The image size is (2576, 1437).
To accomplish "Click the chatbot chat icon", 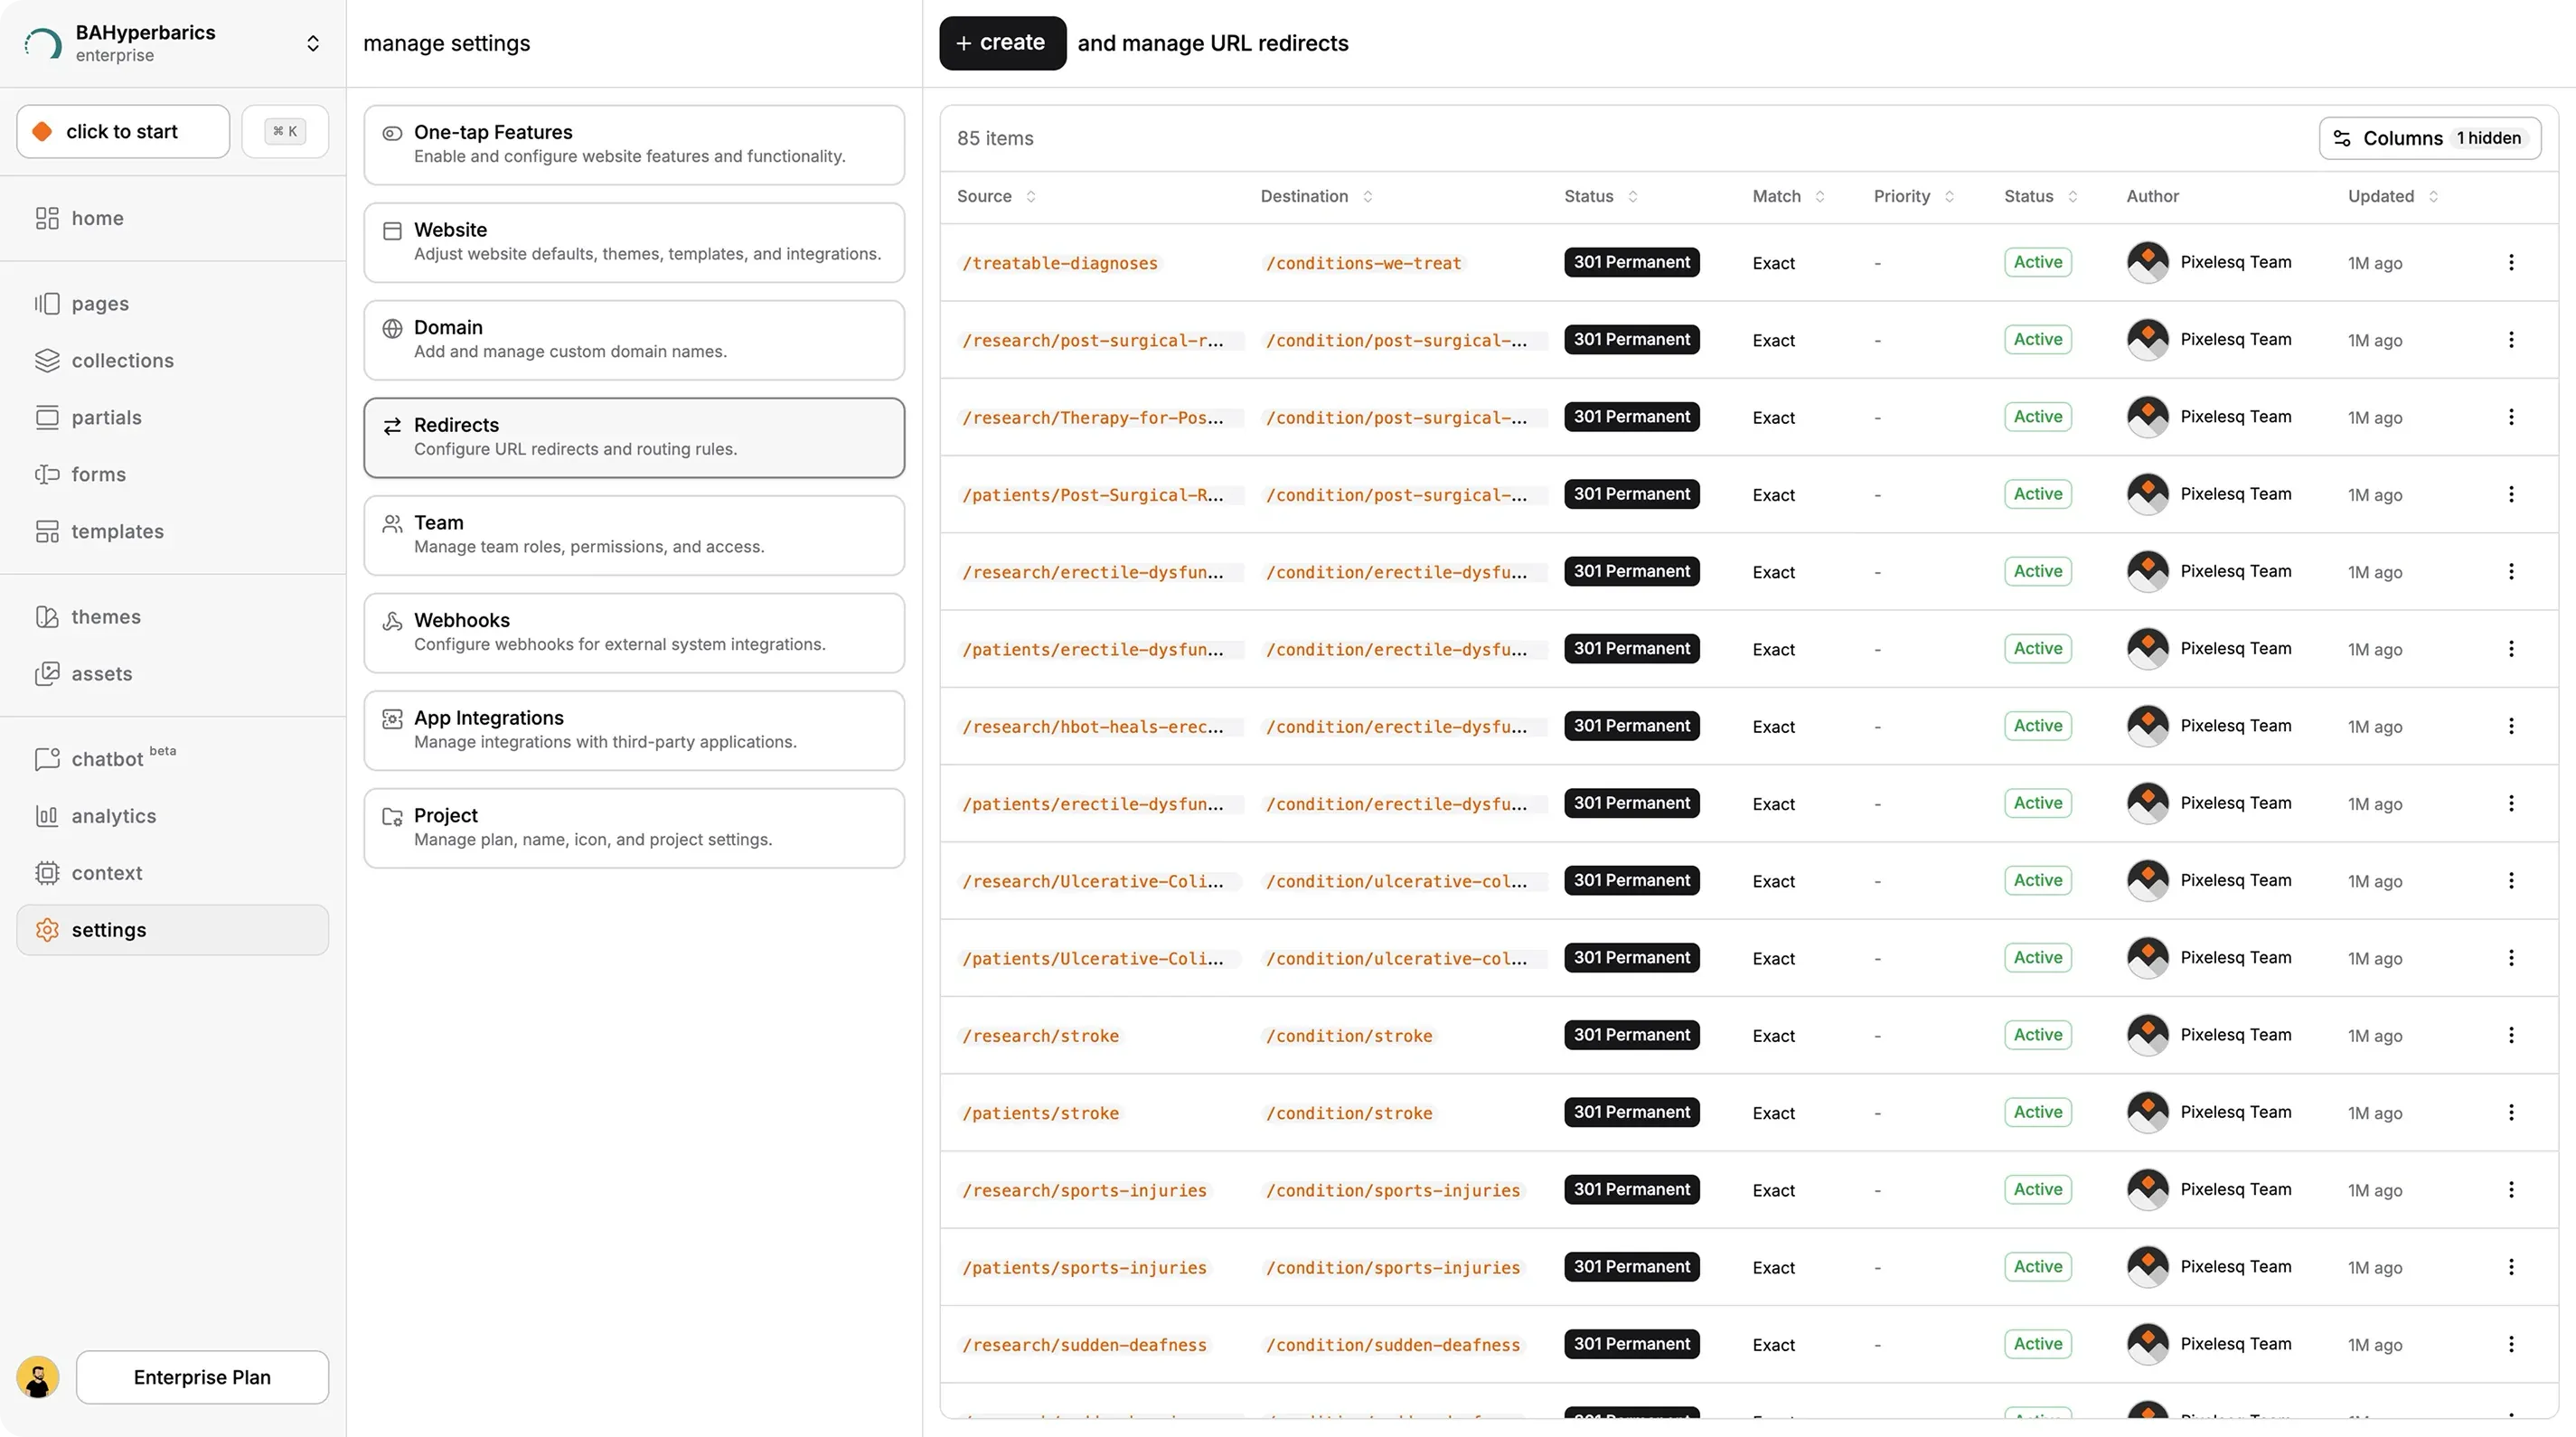I will coord(47,759).
